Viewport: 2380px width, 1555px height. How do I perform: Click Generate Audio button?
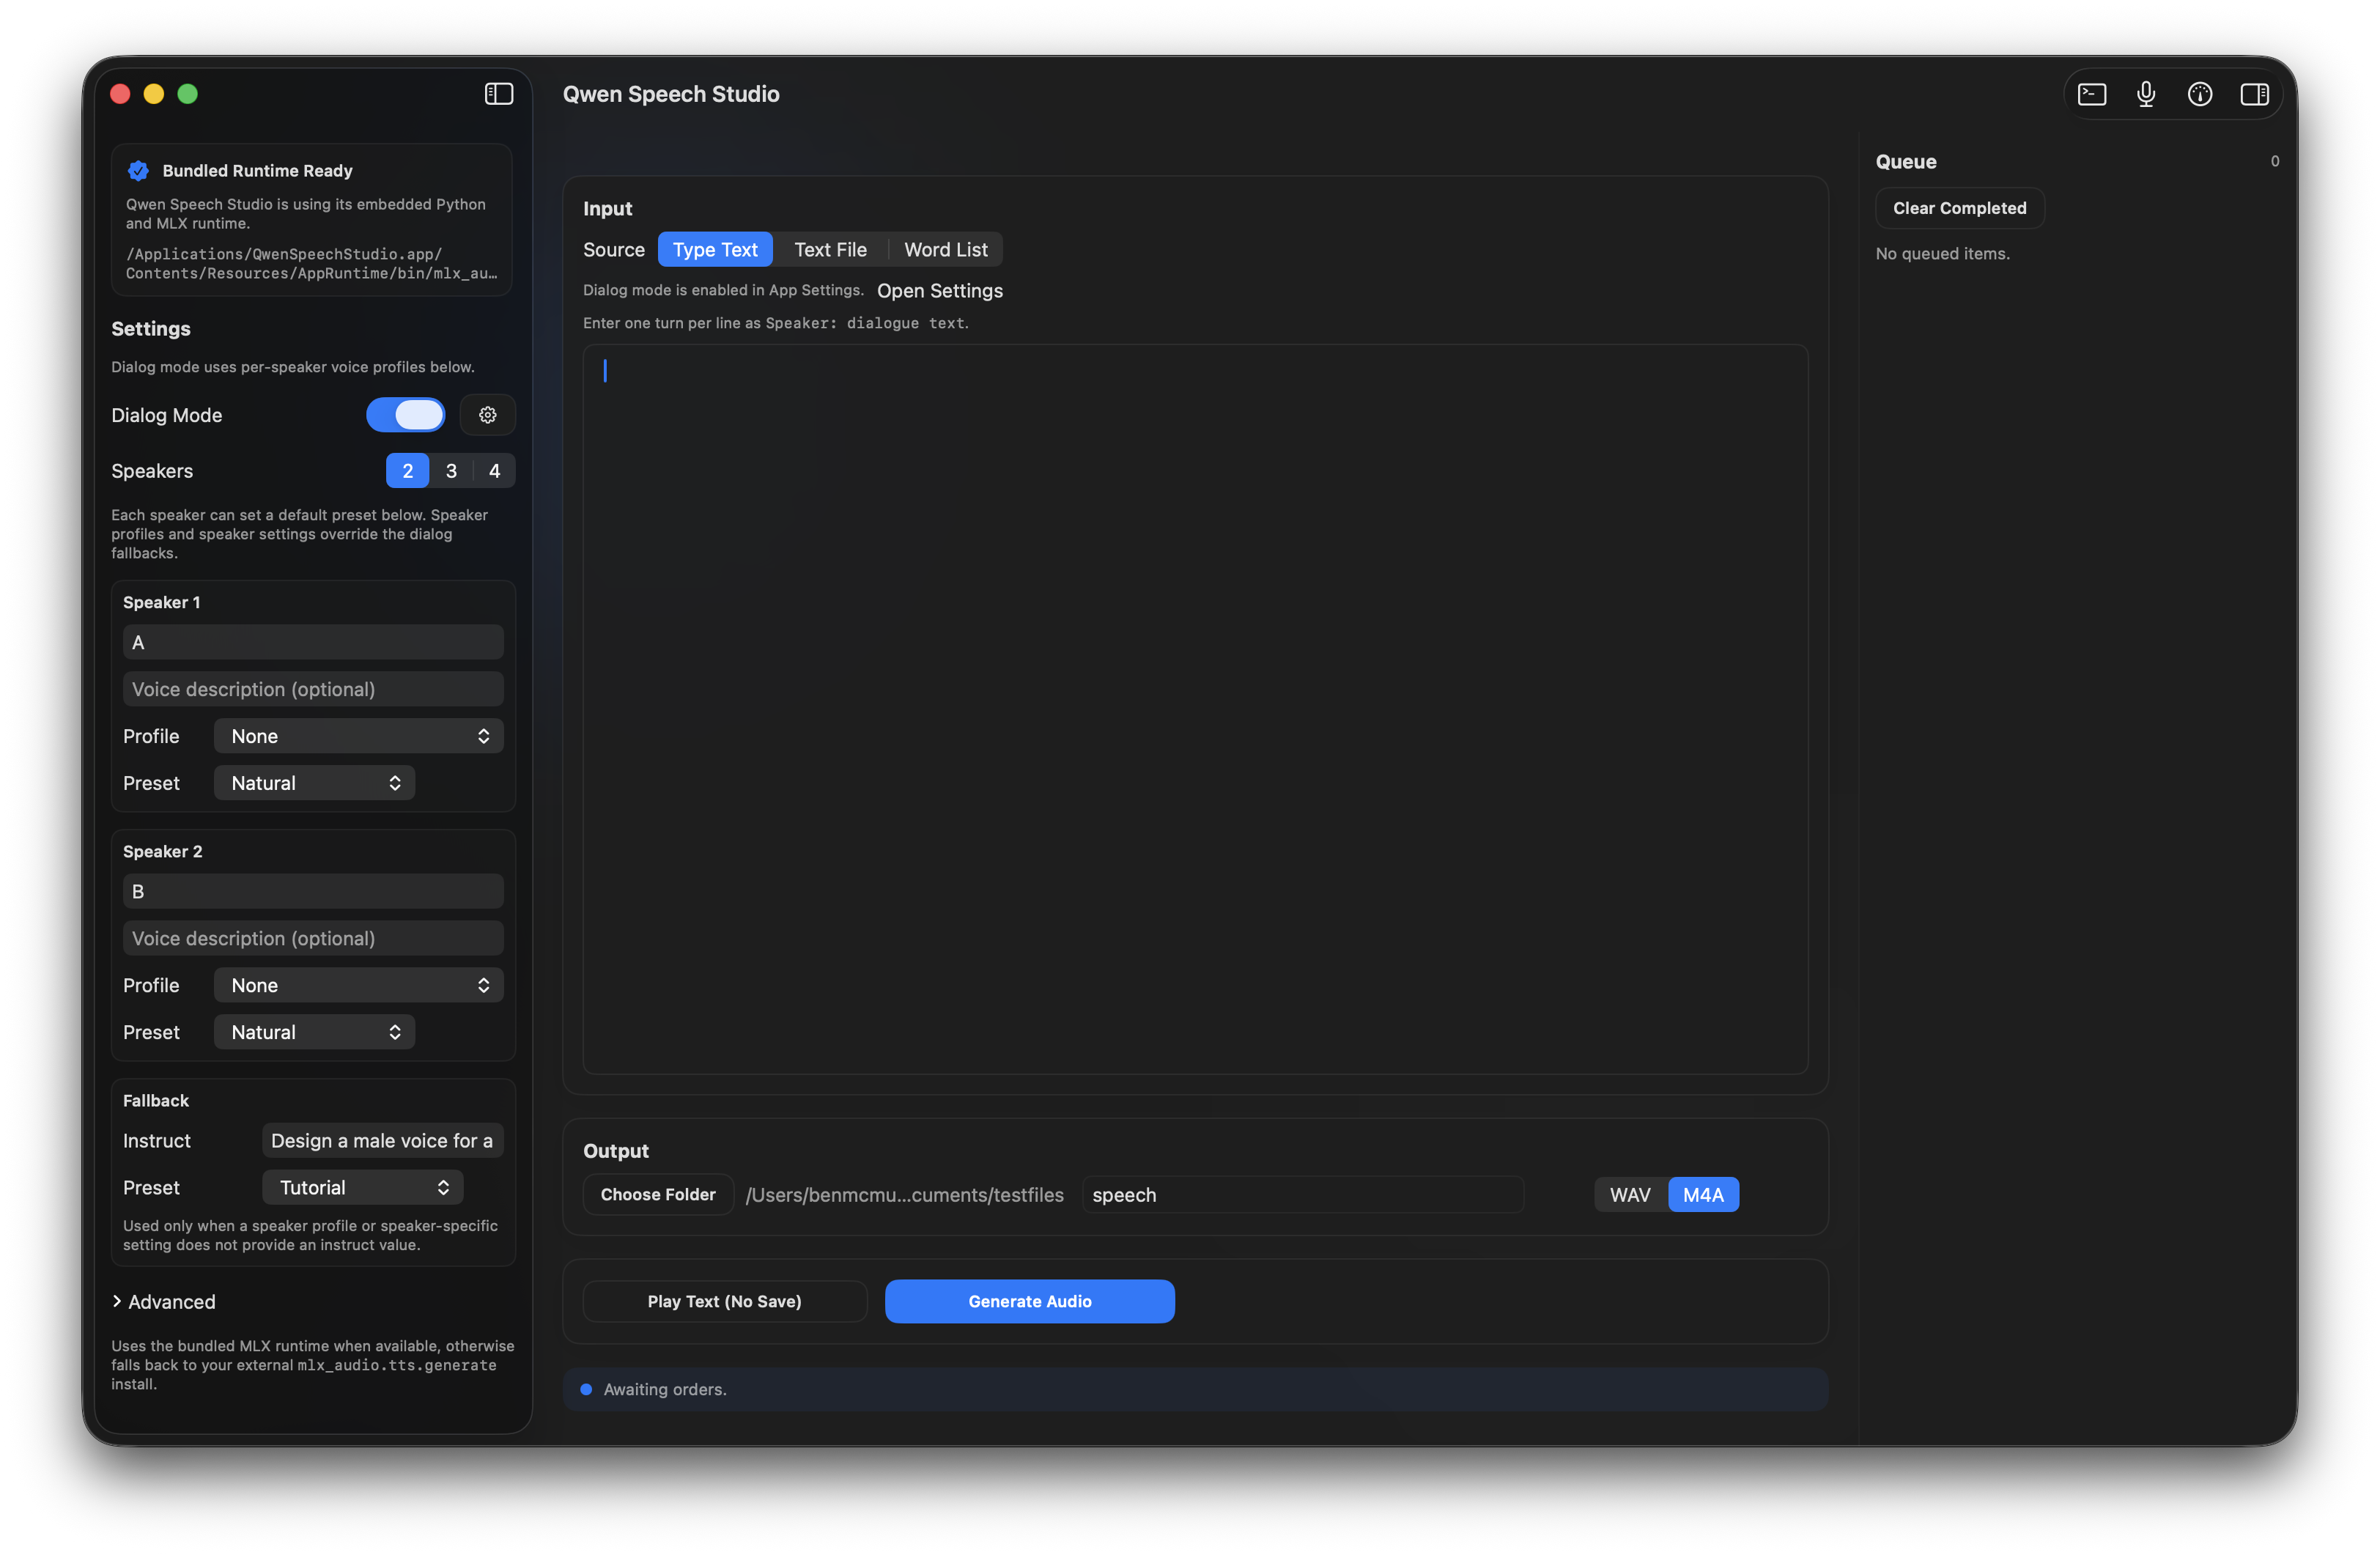(x=1029, y=1301)
